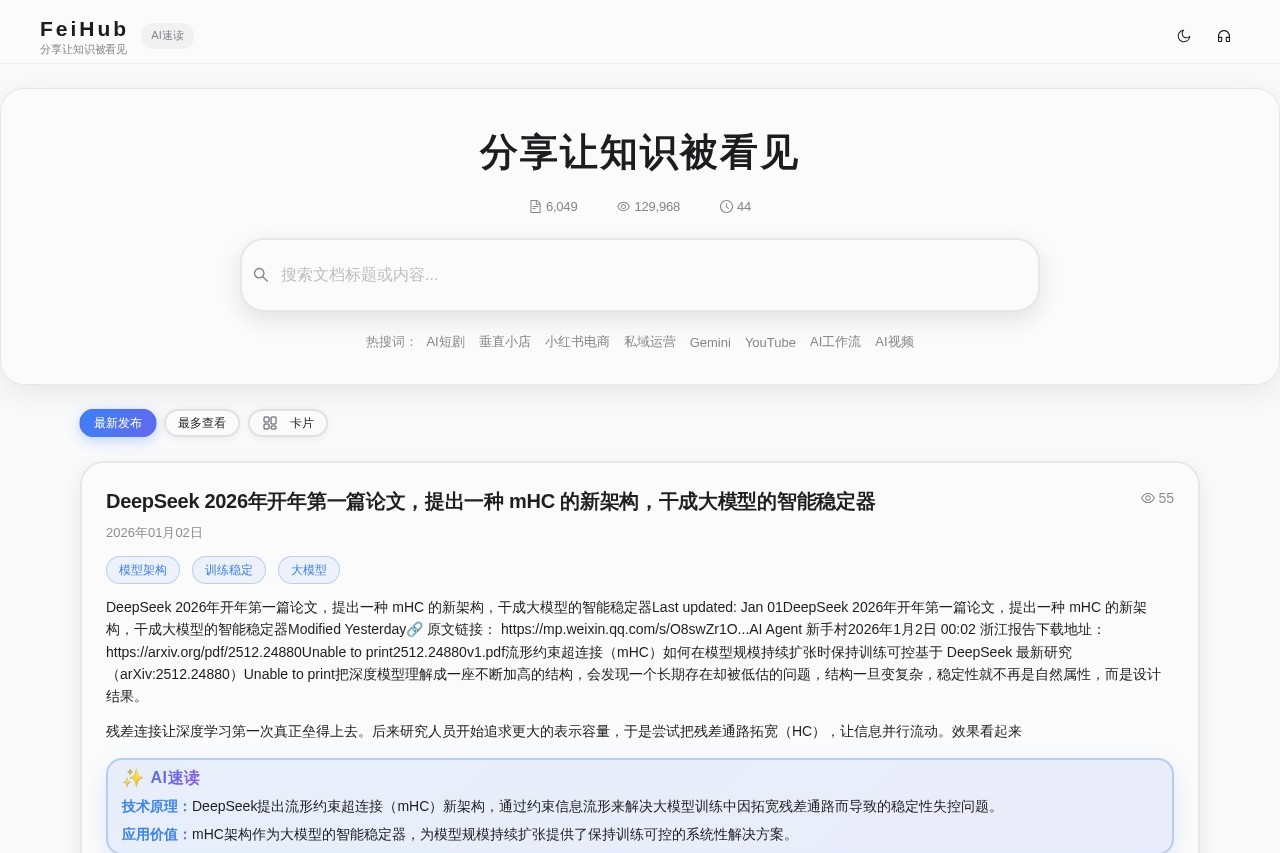This screenshot has height=853, width=1280.
Task: Click the clock icon beside 44
Action: click(726, 207)
